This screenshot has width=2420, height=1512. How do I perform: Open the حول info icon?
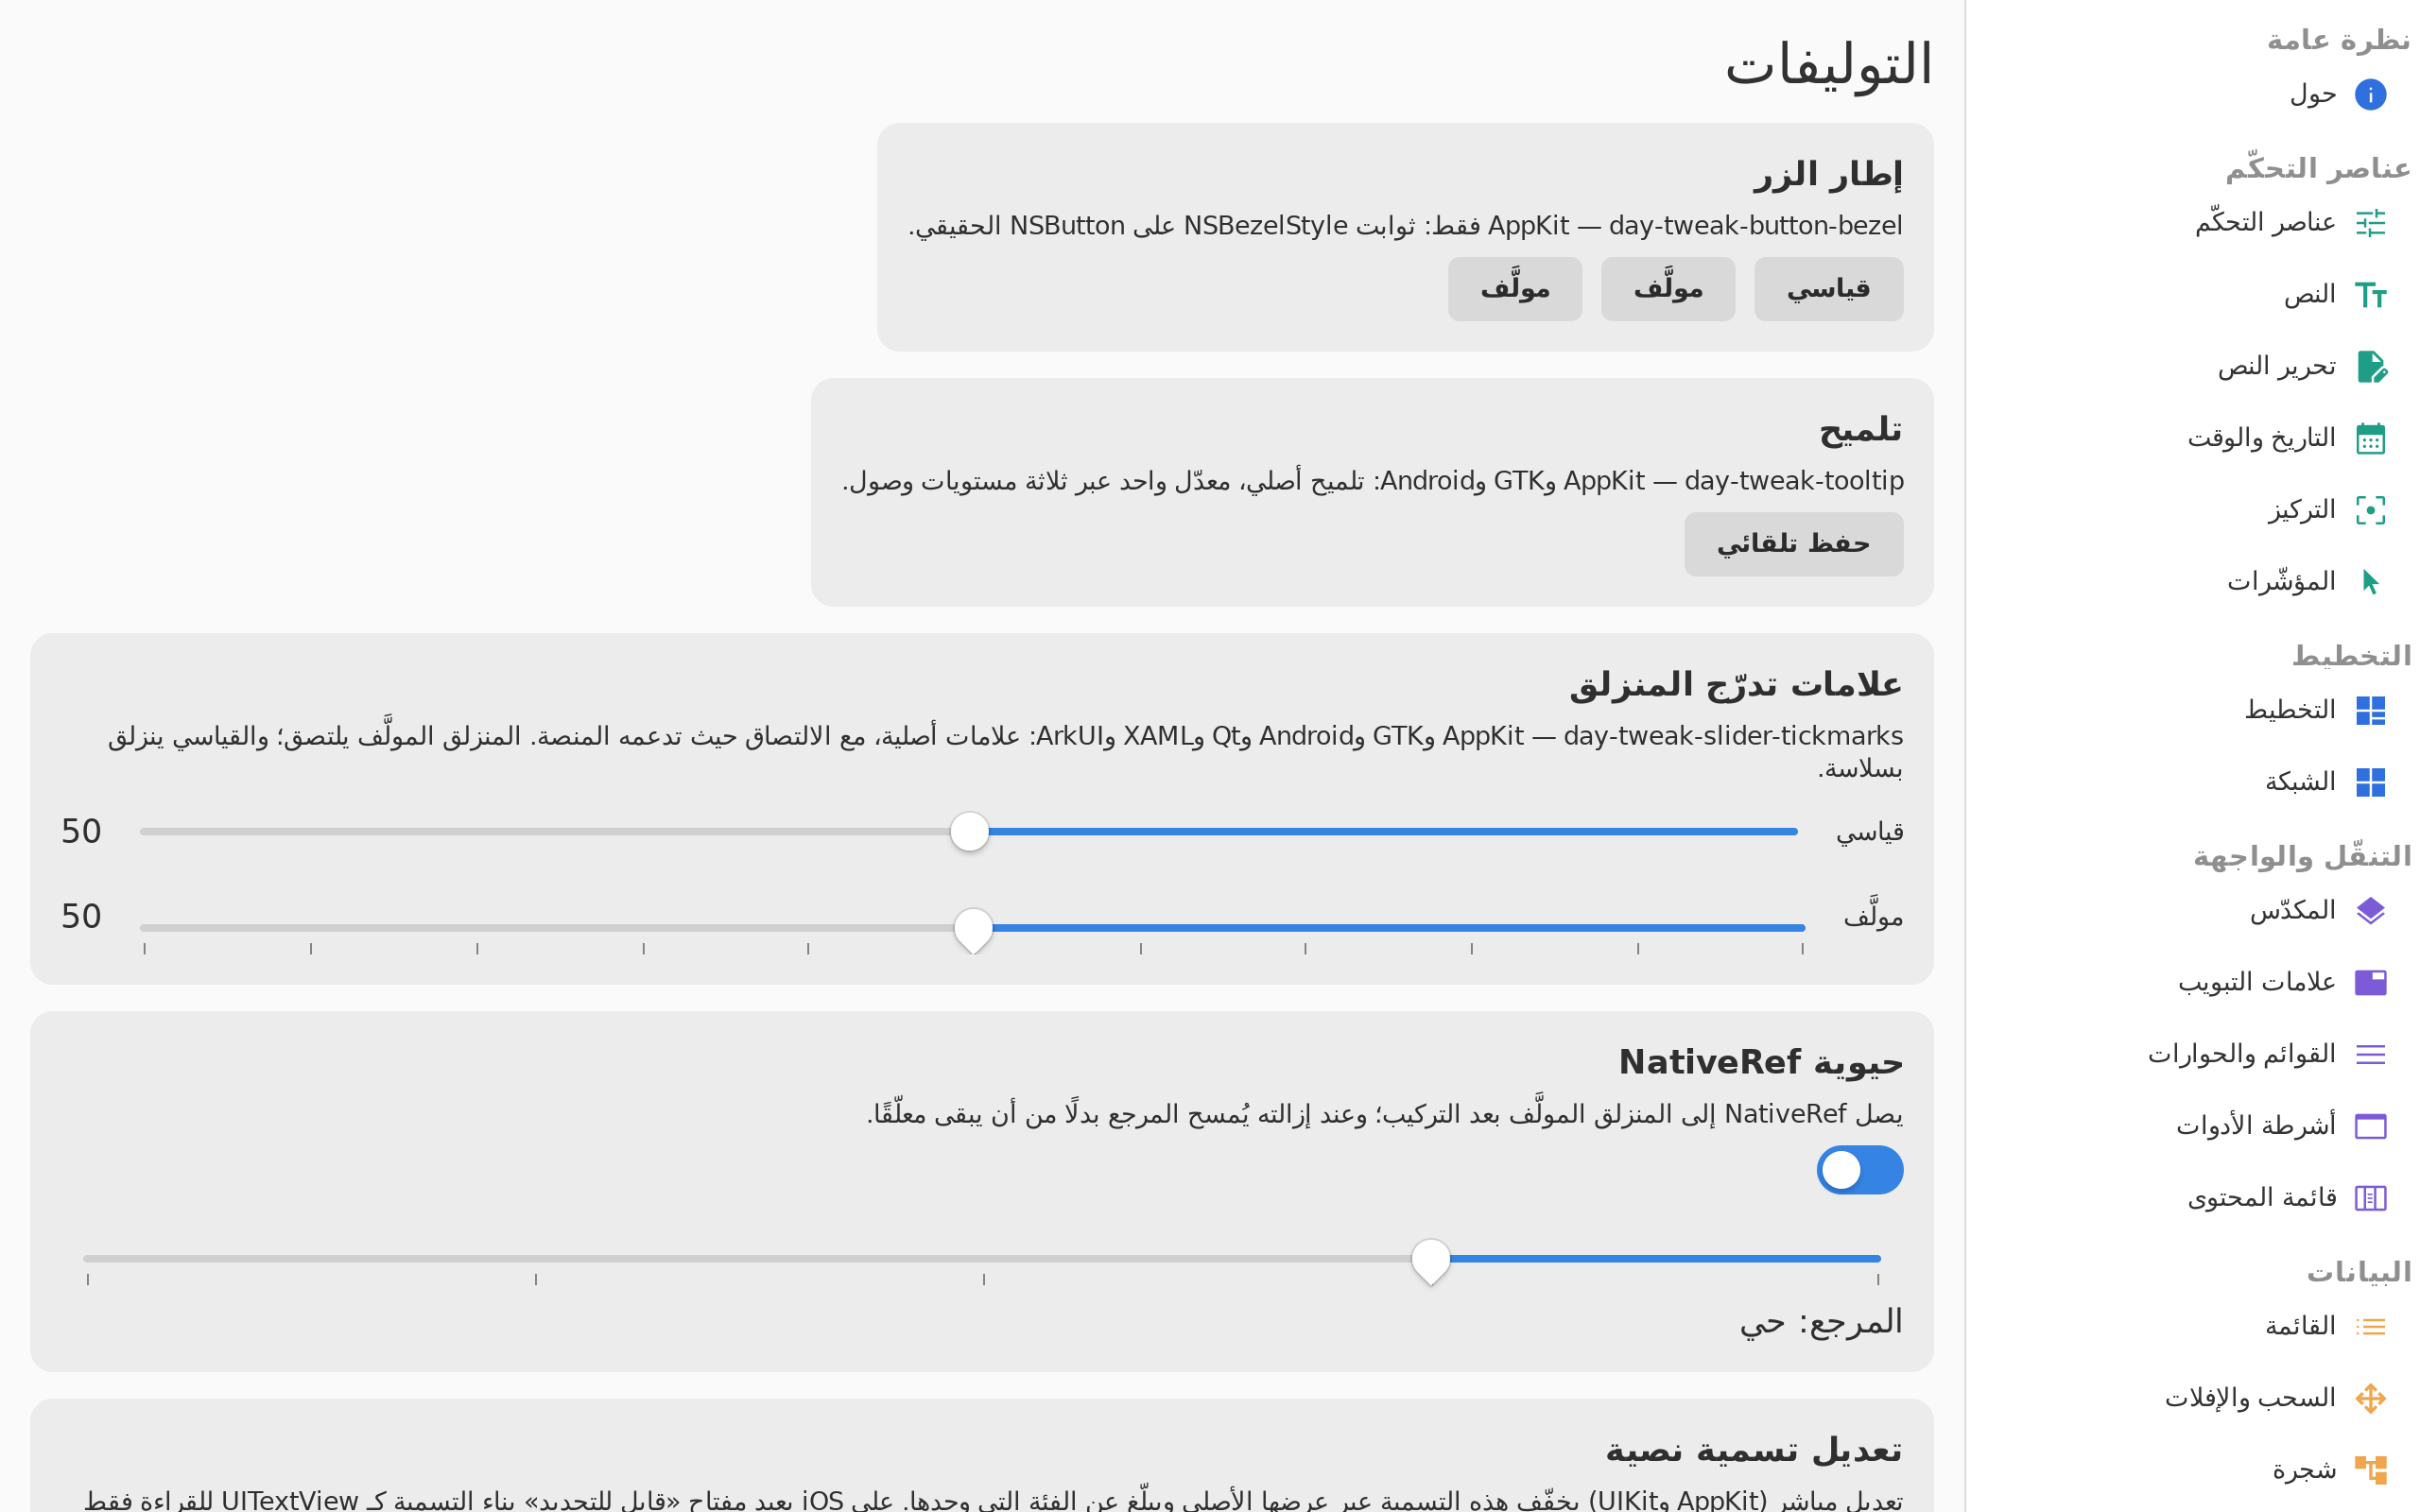click(2370, 95)
